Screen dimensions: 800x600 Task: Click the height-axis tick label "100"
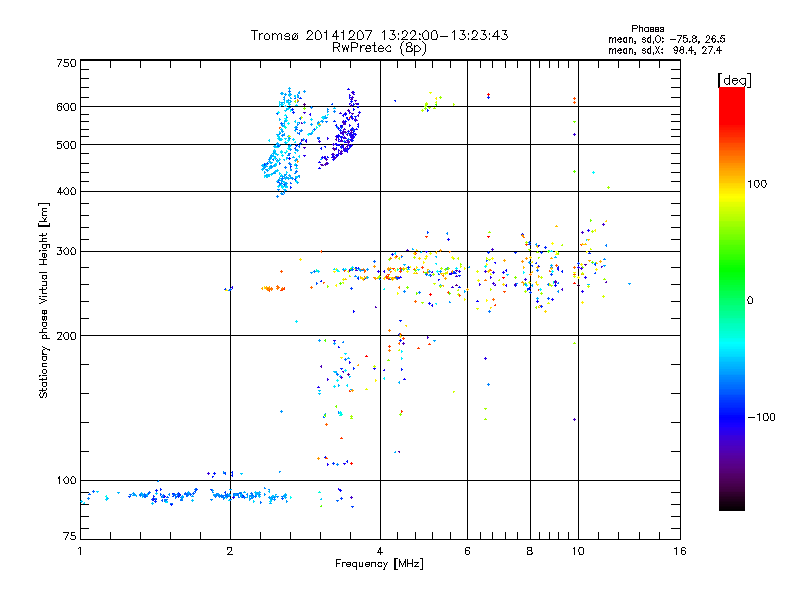(66, 480)
